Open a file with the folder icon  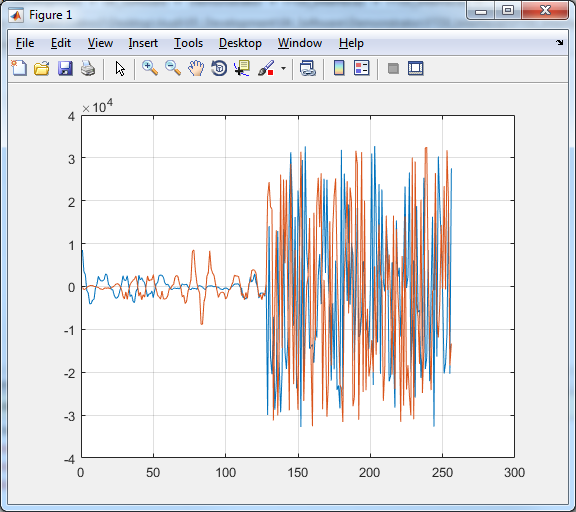point(42,68)
